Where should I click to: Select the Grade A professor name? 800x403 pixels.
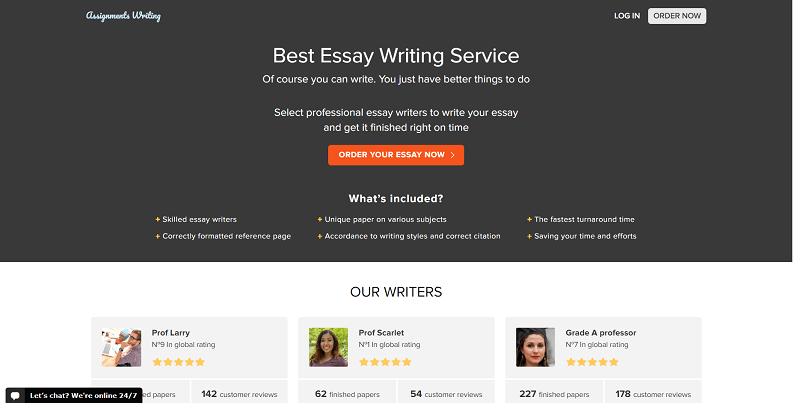[601, 332]
